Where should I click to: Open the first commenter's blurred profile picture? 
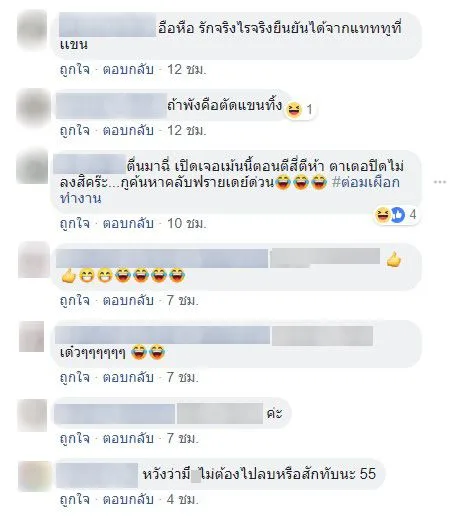[x=32, y=30]
